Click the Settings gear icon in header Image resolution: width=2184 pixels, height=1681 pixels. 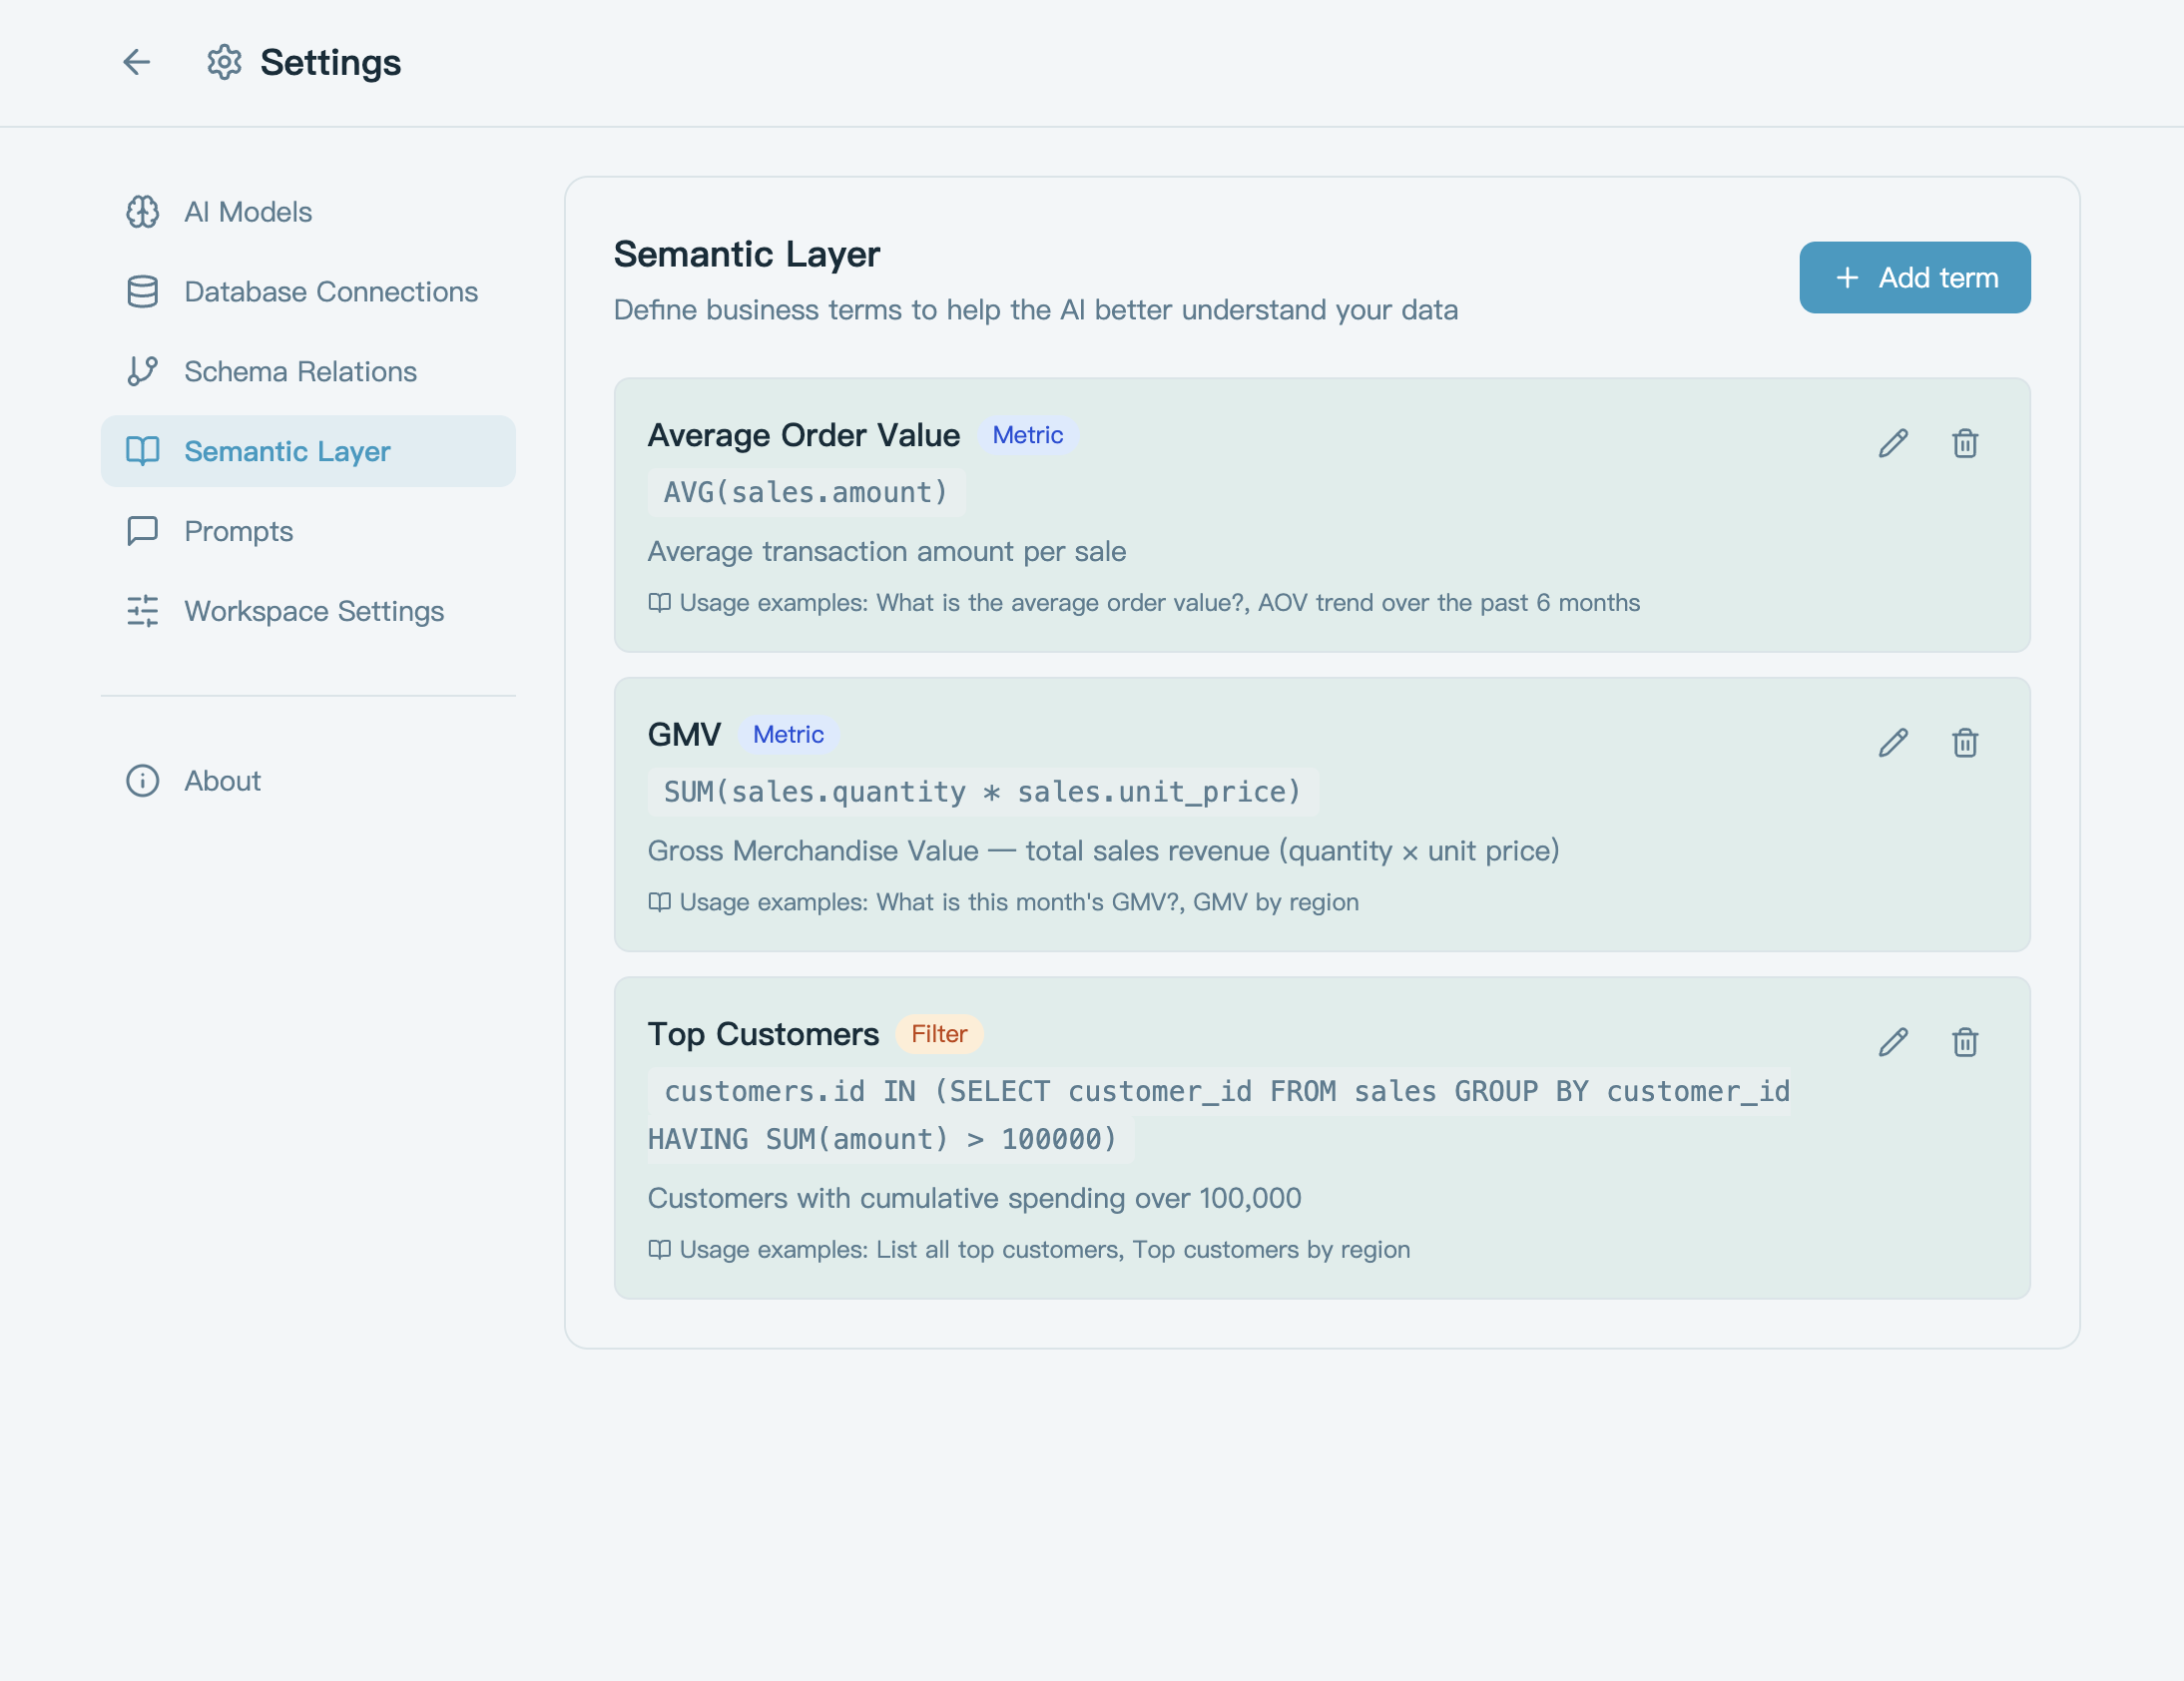point(224,62)
